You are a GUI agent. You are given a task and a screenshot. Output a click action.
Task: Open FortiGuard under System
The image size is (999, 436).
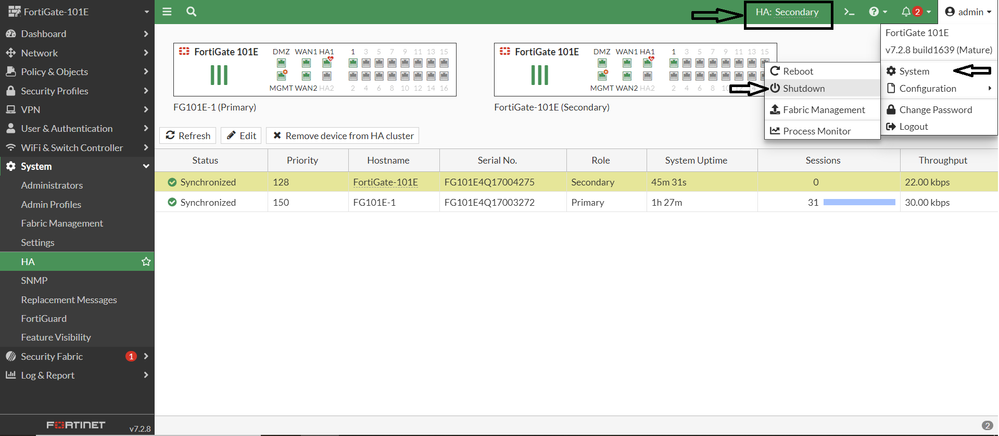coord(43,318)
